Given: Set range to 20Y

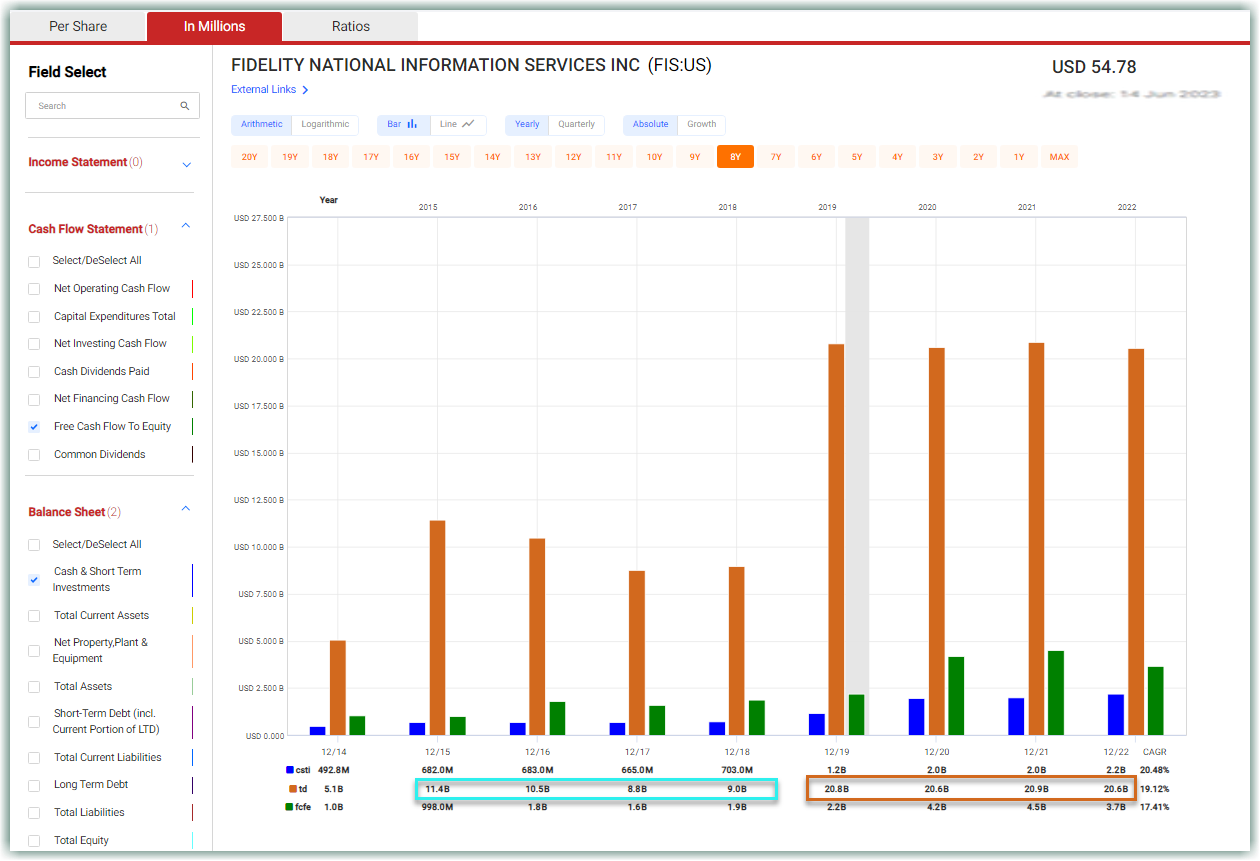Looking at the screenshot, I should pos(249,157).
